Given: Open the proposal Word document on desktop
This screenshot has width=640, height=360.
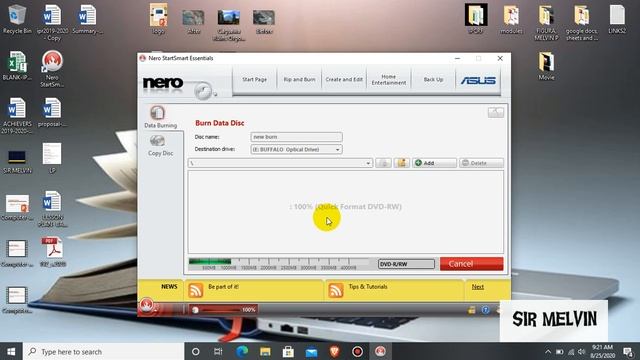Looking at the screenshot, I should [x=52, y=112].
